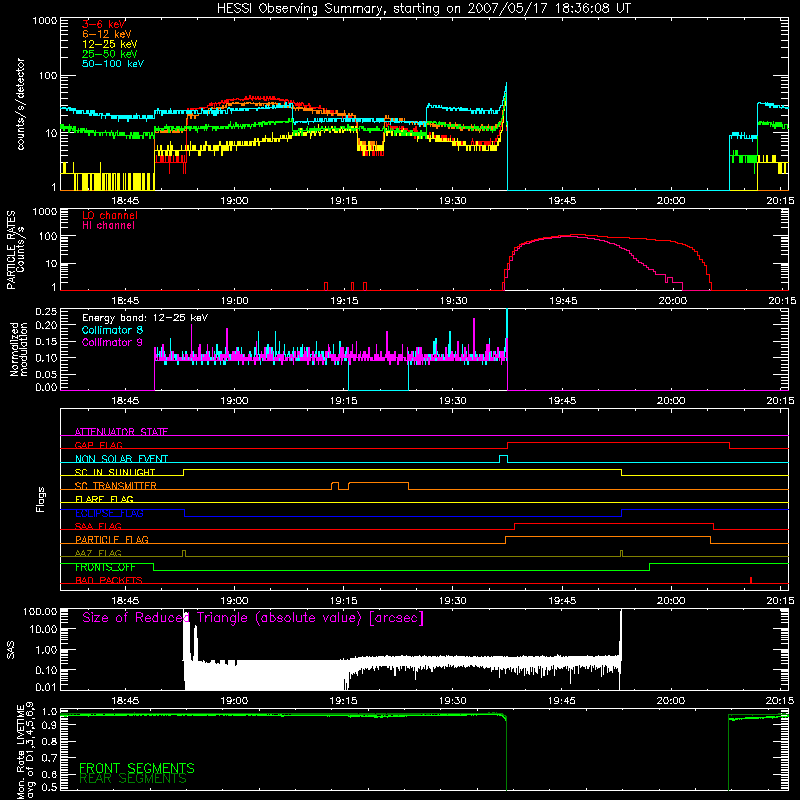
Task: Click the SAS axis label
Action: tap(11, 650)
